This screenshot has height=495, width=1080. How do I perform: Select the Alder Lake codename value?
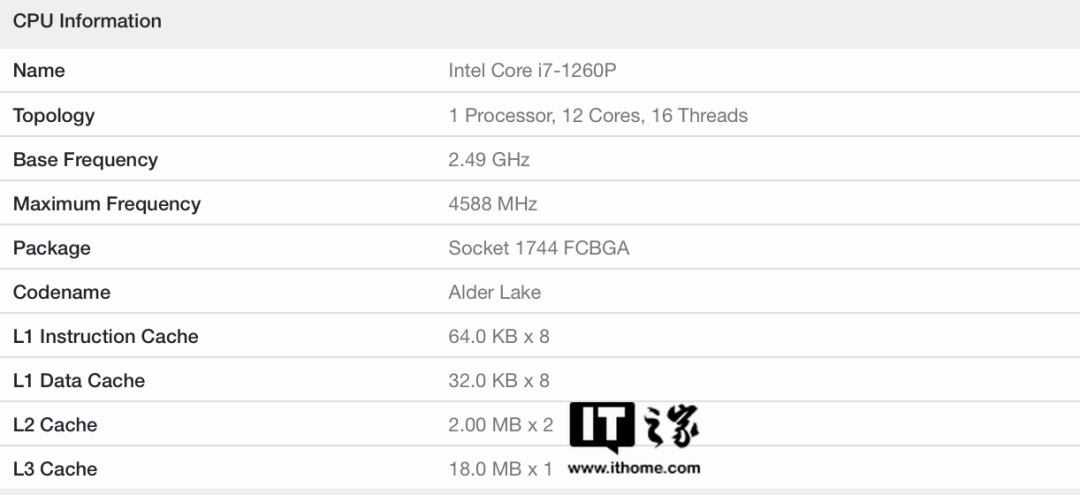click(x=495, y=292)
